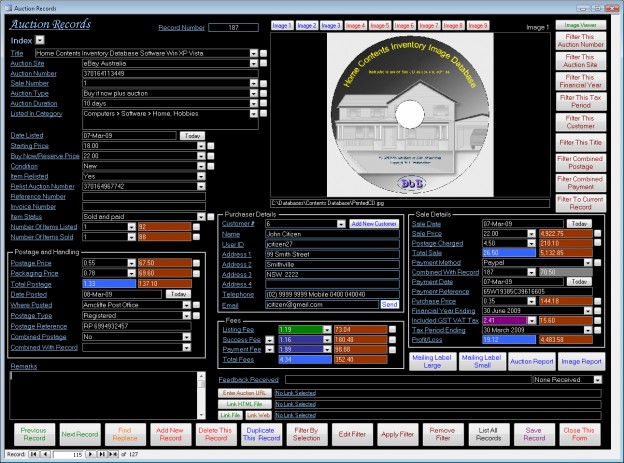The width and height of the screenshot is (624, 463).
Task: Toggle checkbox next to Payment Method
Action: 598,263
